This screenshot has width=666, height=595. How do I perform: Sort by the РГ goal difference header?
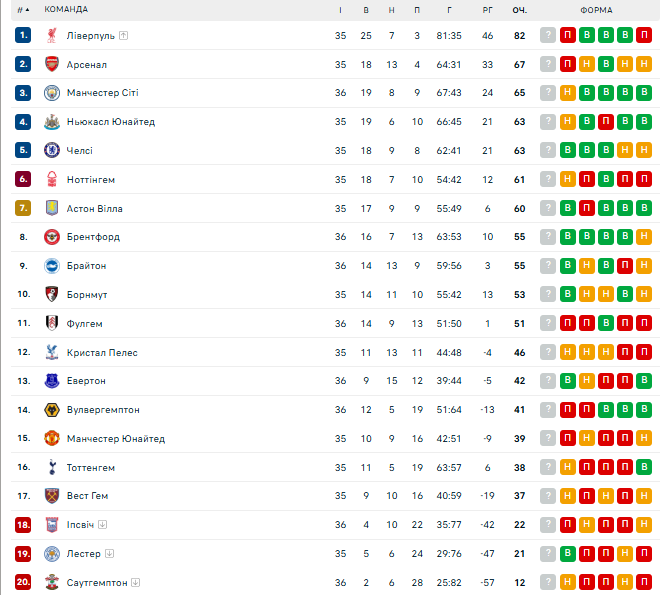tap(488, 10)
